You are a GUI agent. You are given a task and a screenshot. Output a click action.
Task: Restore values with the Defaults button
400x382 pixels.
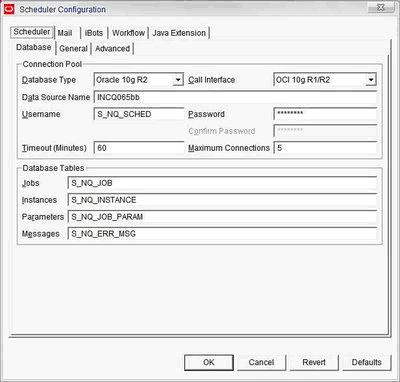(x=367, y=362)
